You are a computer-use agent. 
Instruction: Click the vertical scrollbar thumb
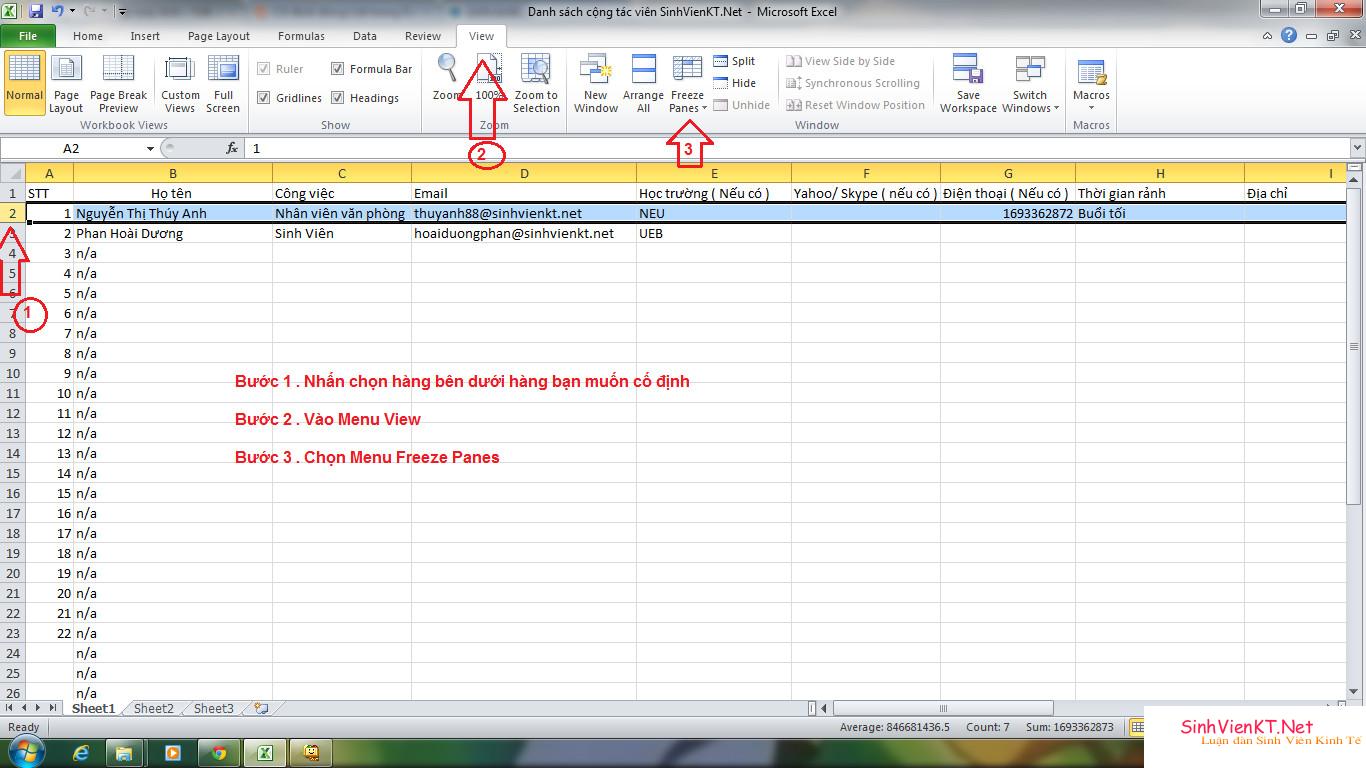[x=1355, y=345]
